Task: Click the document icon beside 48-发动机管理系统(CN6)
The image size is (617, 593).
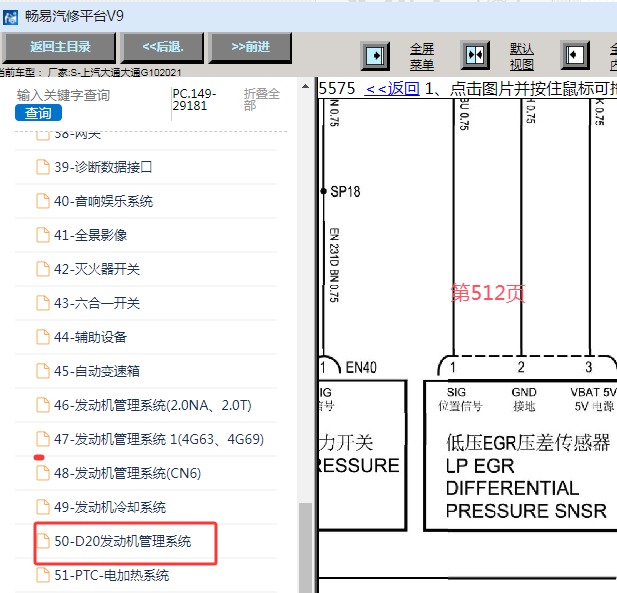Action: pyautogui.click(x=42, y=473)
